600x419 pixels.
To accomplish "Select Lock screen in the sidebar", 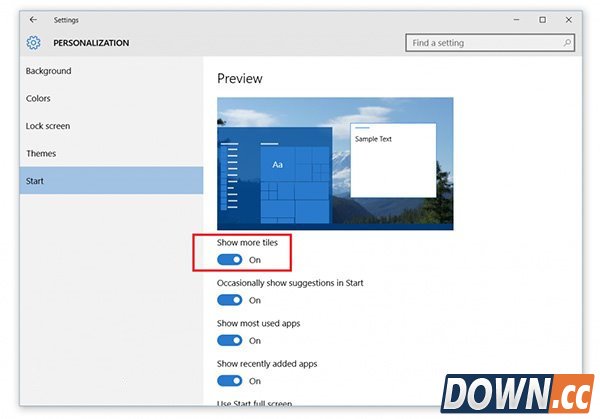I will coord(48,126).
